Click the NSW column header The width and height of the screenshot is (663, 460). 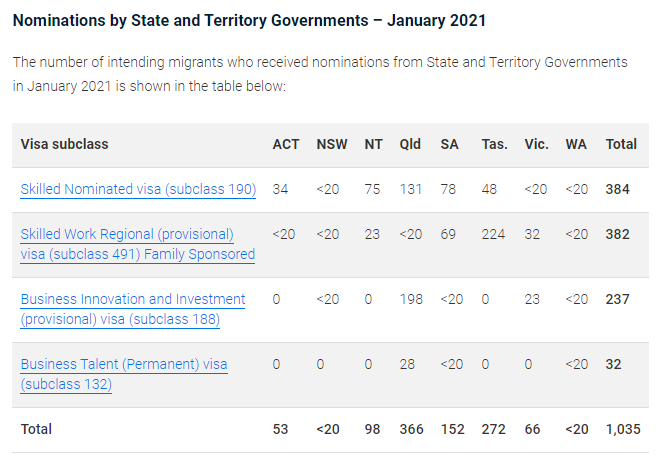(x=332, y=144)
